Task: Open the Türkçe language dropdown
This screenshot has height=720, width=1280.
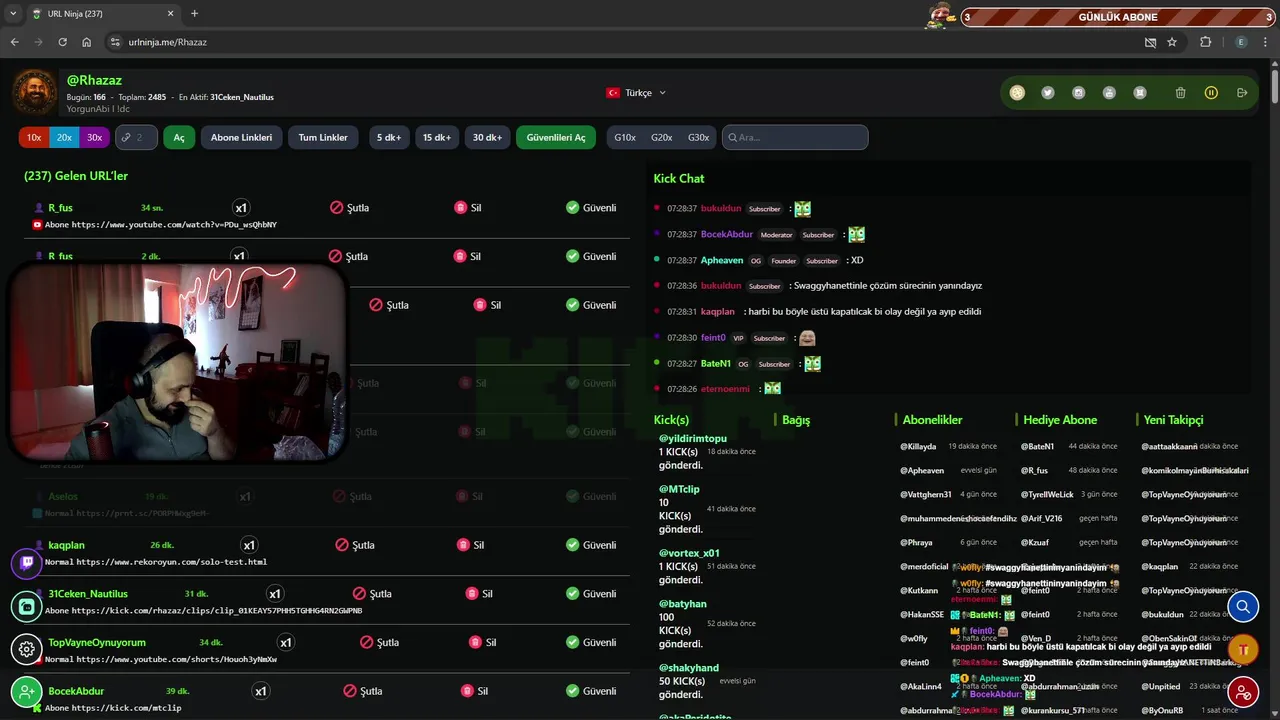Action: pos(636,93)
